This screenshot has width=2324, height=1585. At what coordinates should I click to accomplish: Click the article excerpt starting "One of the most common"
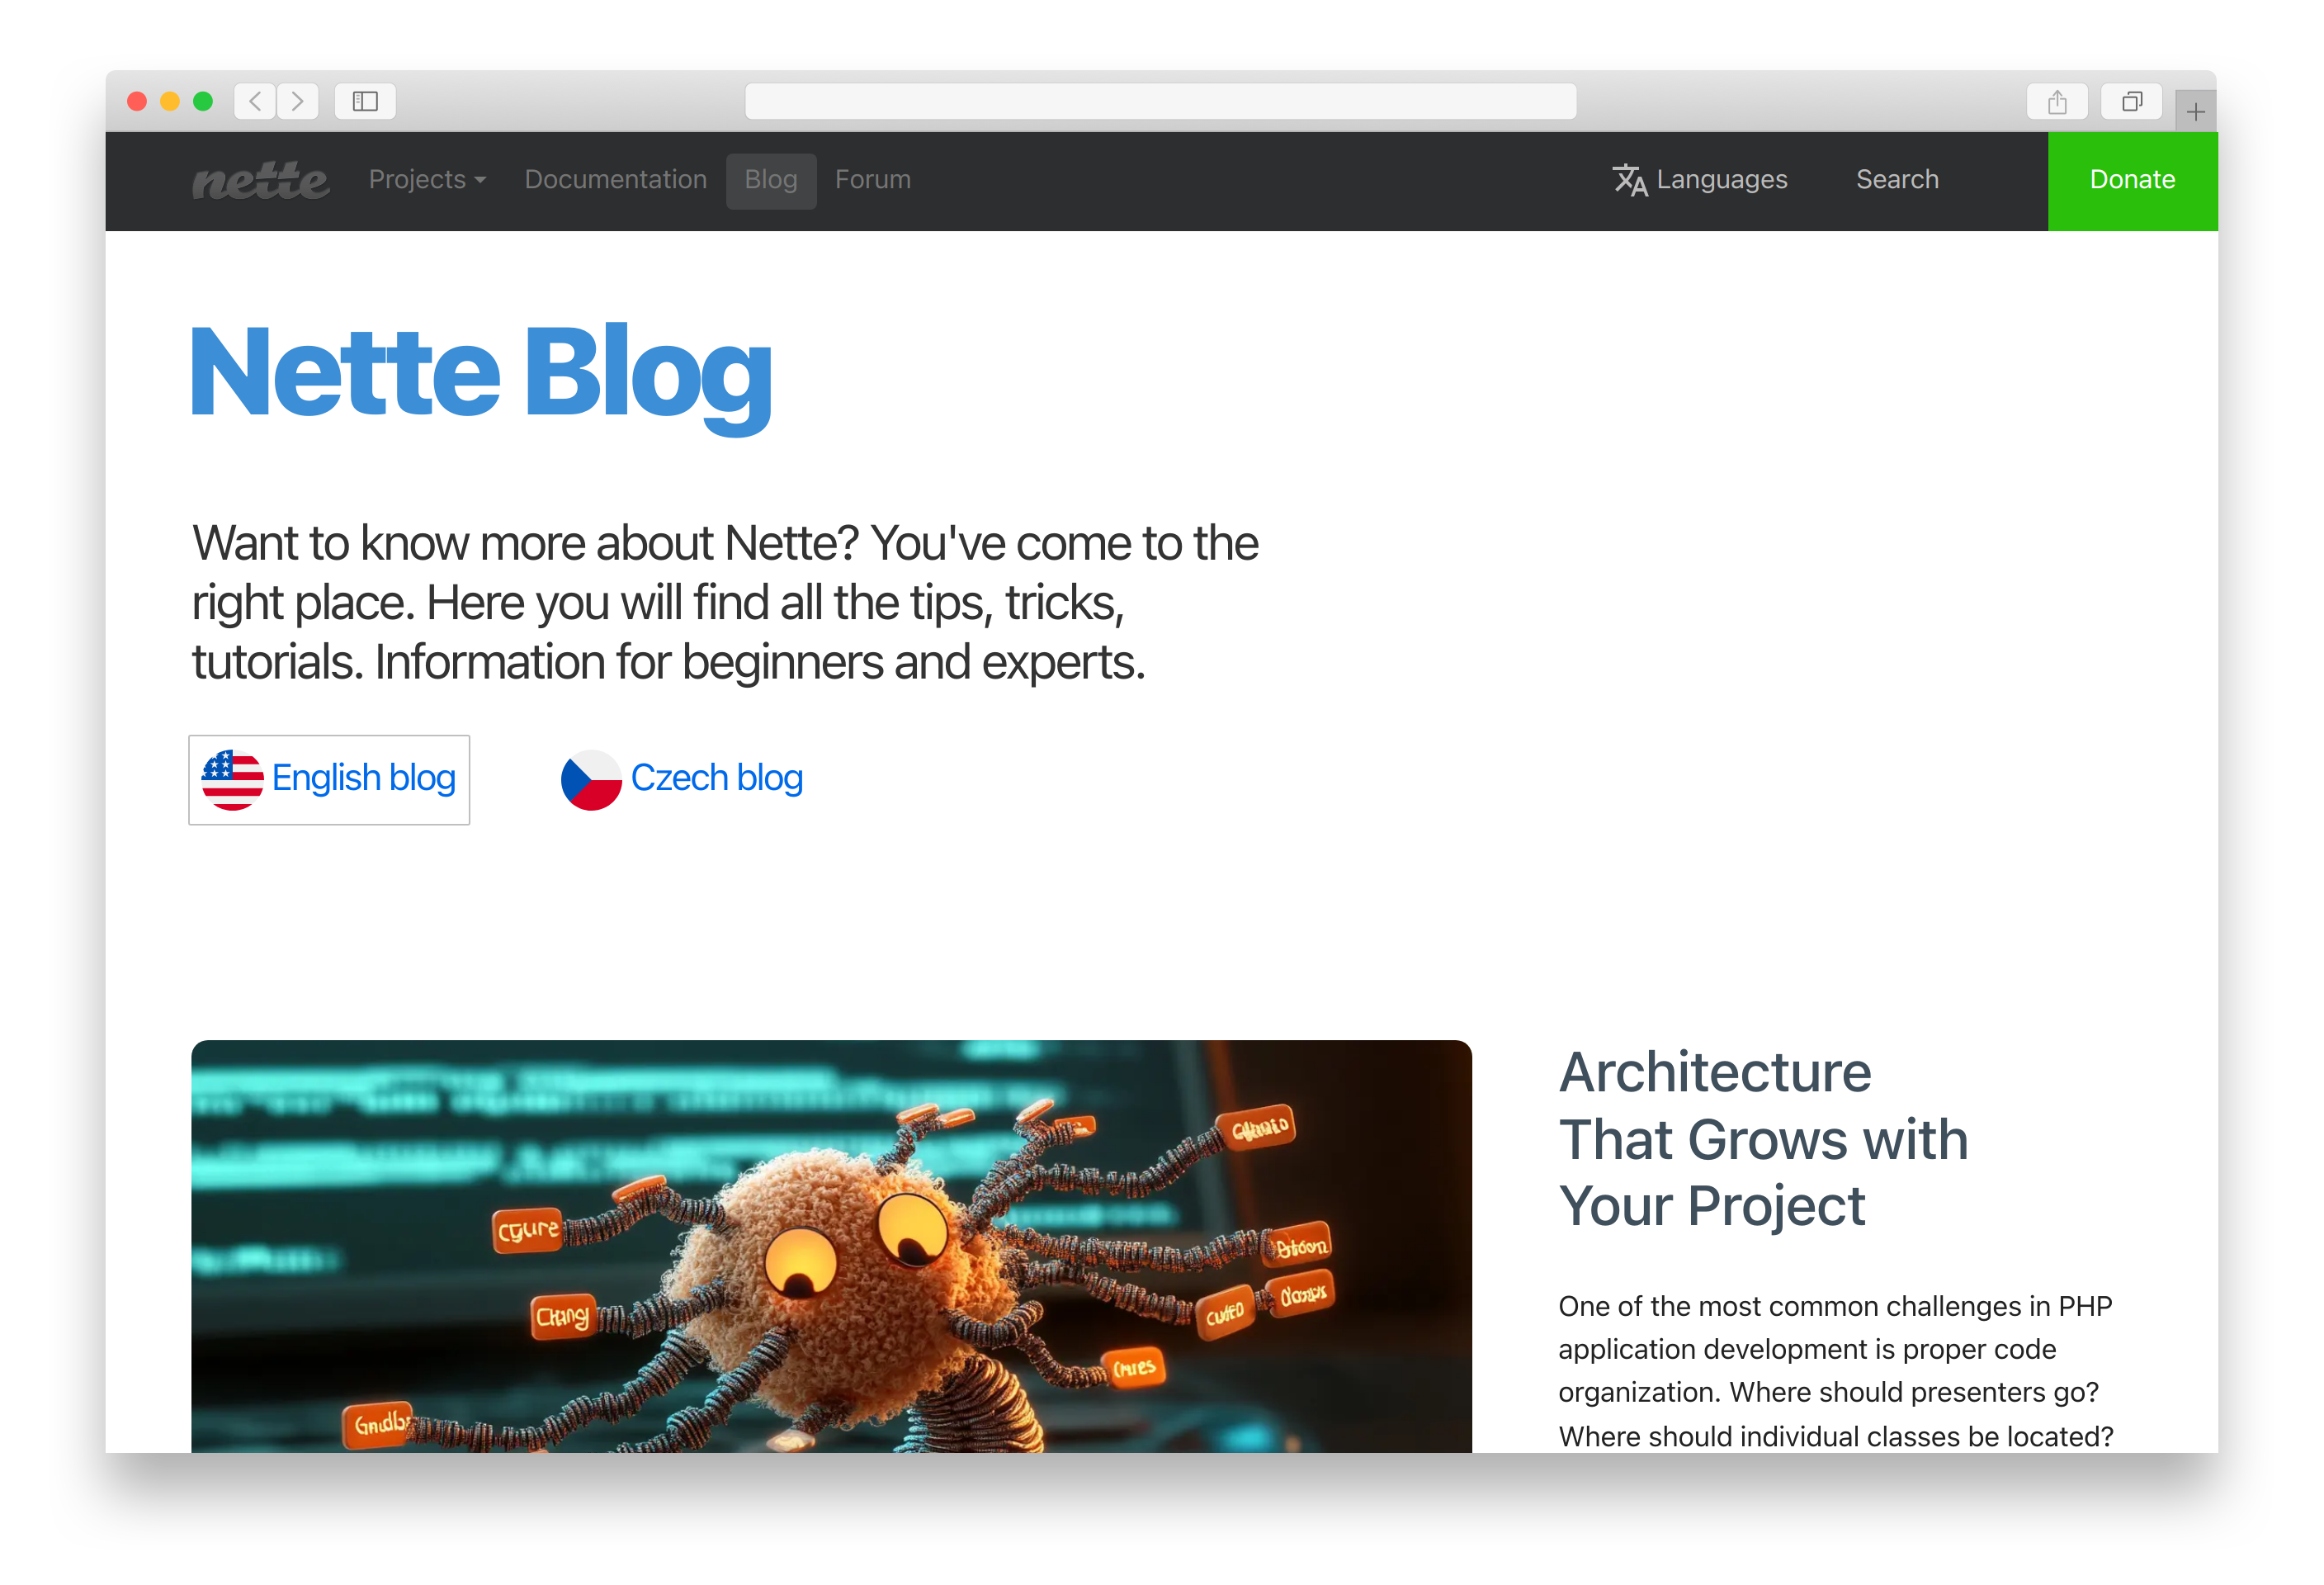coord(1835,1371)
